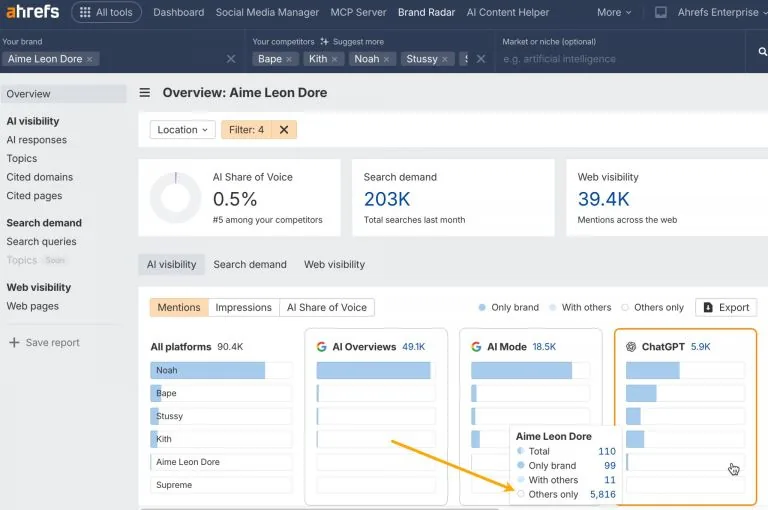Select the Impressions metric toggle
The width and height of the screenshot is (768, 510).
click(x=243, y=307)
